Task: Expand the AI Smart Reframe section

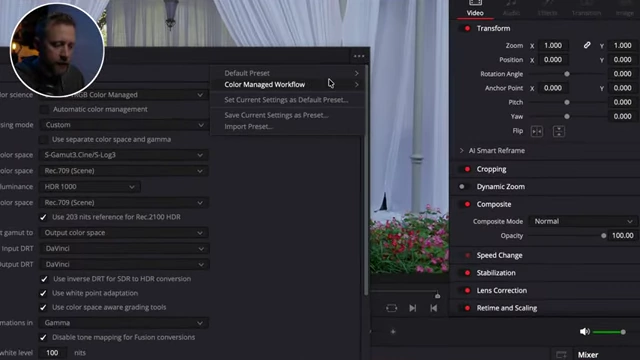Action: point(462,151)
